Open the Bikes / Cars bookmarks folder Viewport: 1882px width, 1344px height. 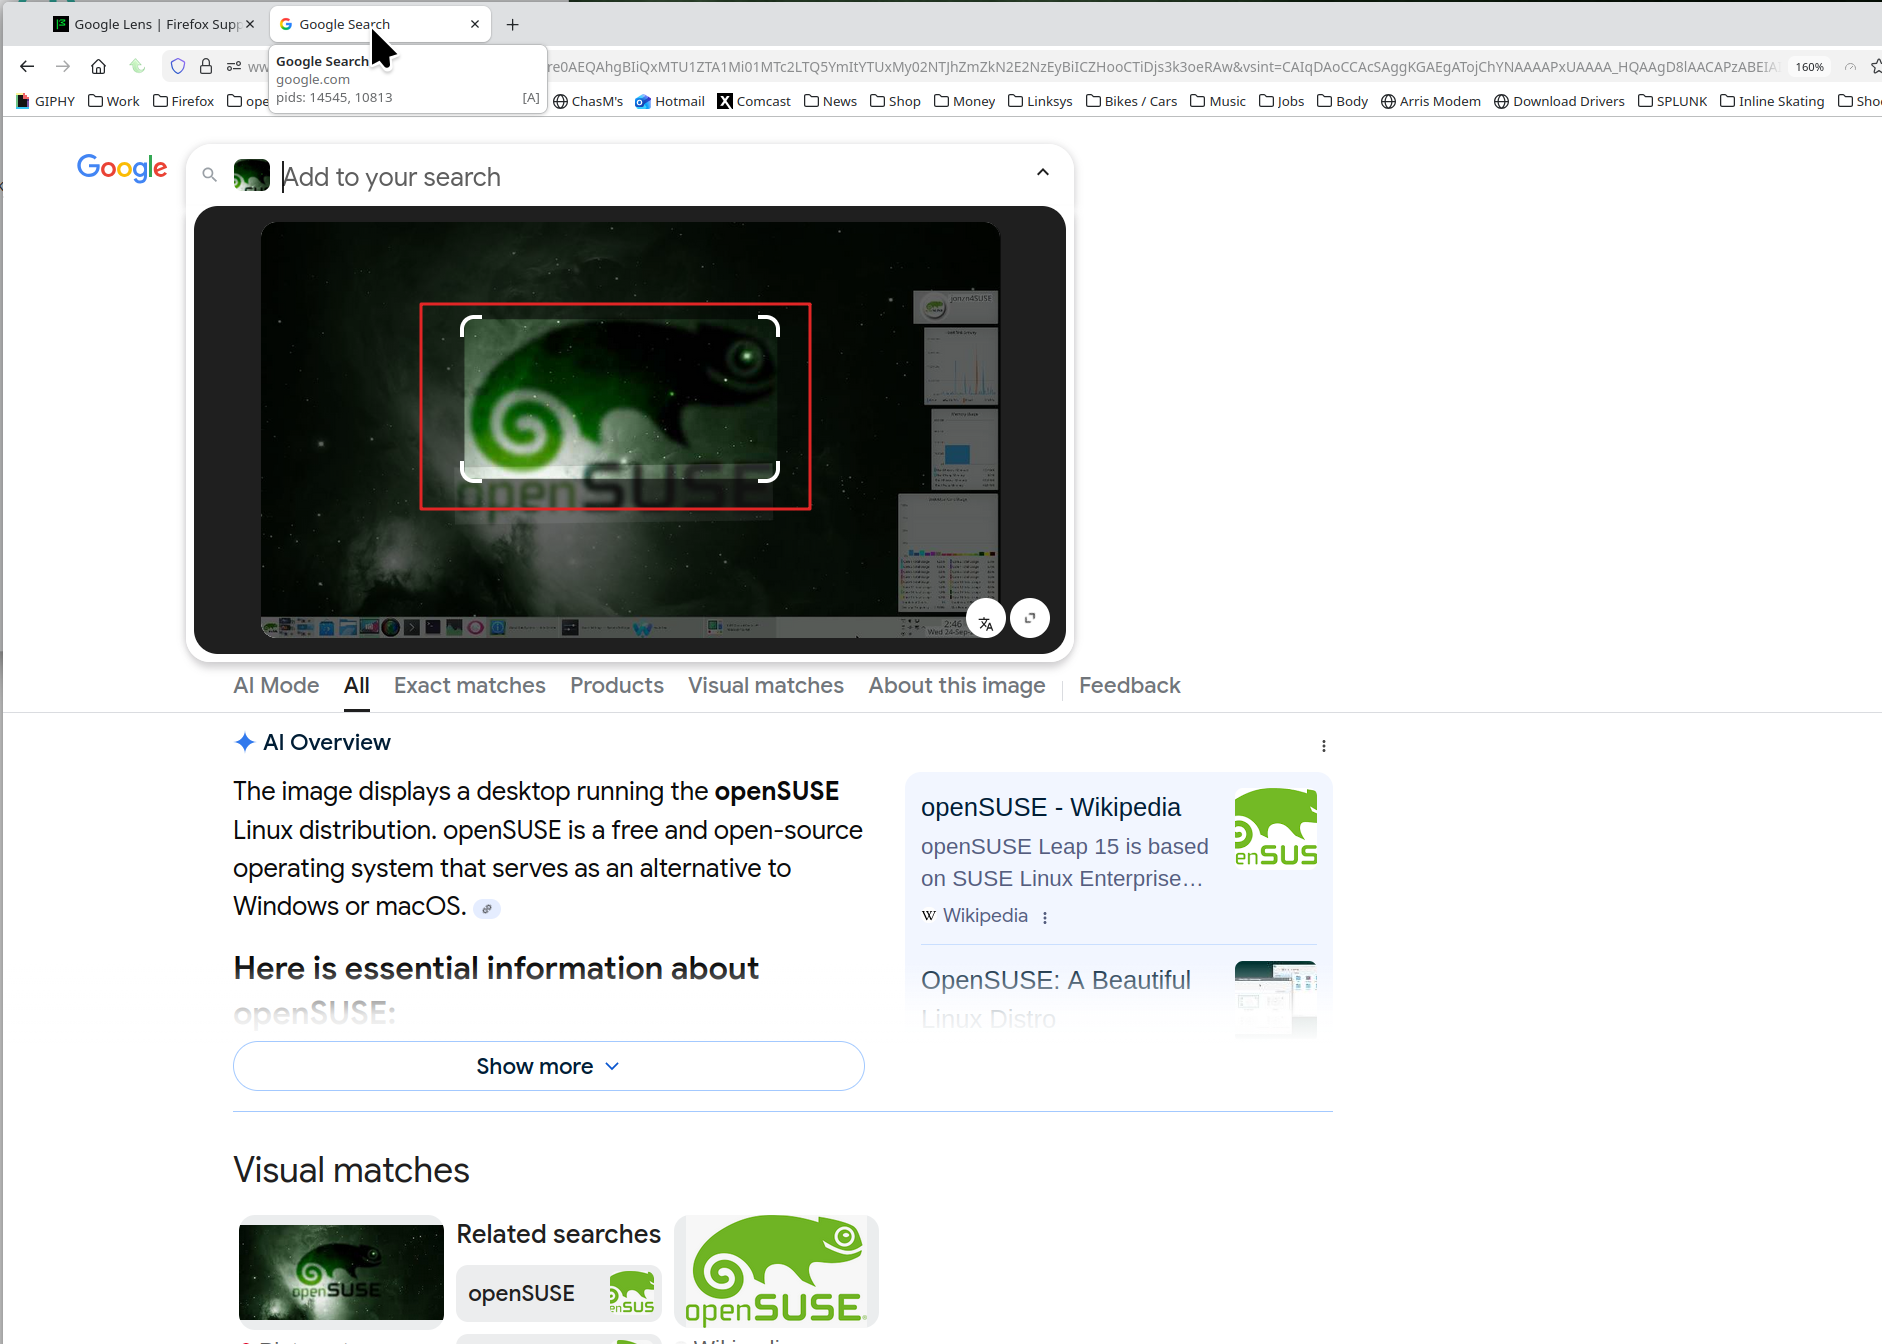1131,101
